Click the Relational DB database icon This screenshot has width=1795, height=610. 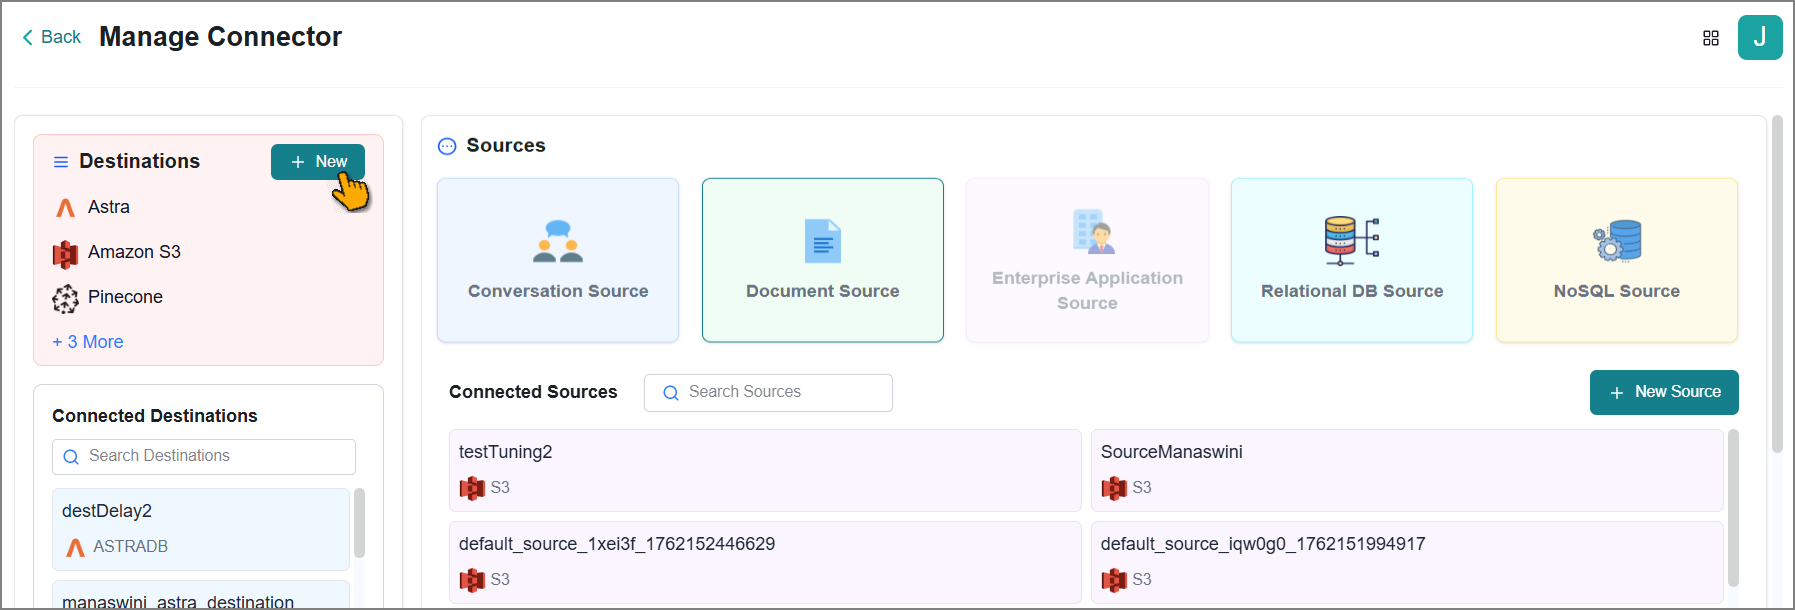[1352, 241]
